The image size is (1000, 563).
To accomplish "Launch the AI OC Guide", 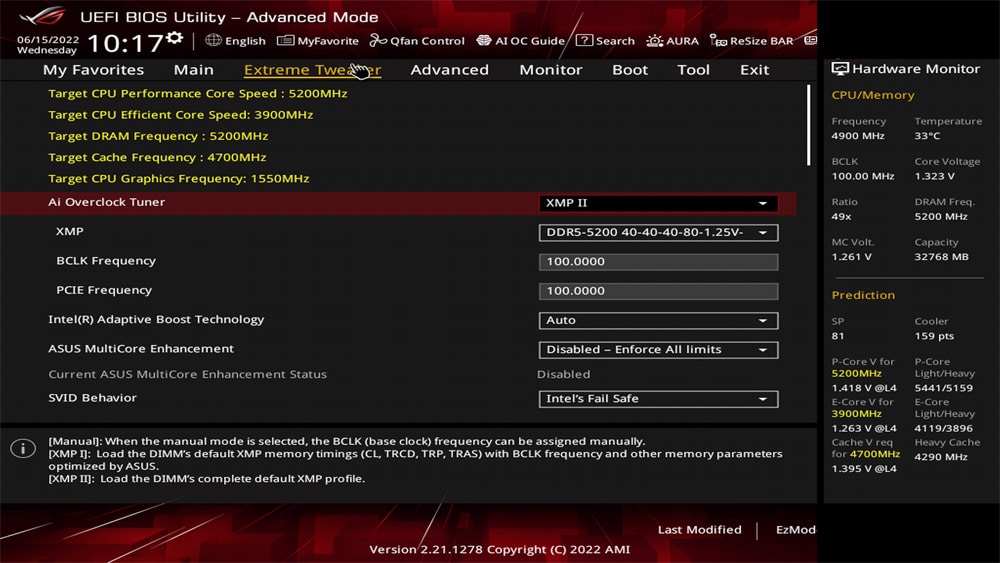I will click(x=520, y=41).
